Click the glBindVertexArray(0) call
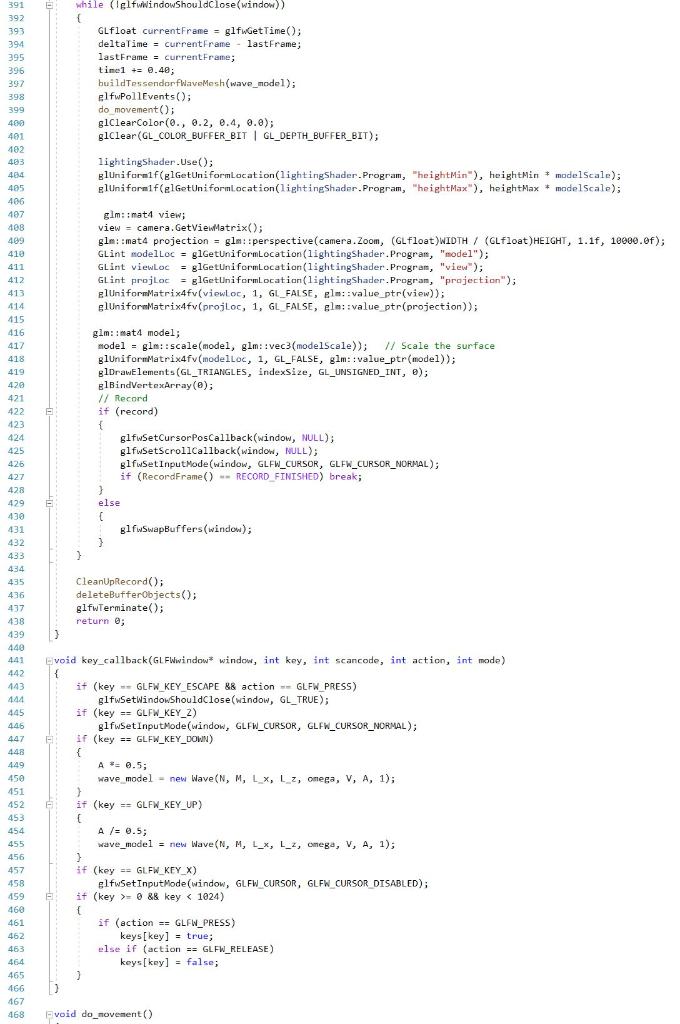The width and height of the screenshot is (680, 1024). click(155, 385)
